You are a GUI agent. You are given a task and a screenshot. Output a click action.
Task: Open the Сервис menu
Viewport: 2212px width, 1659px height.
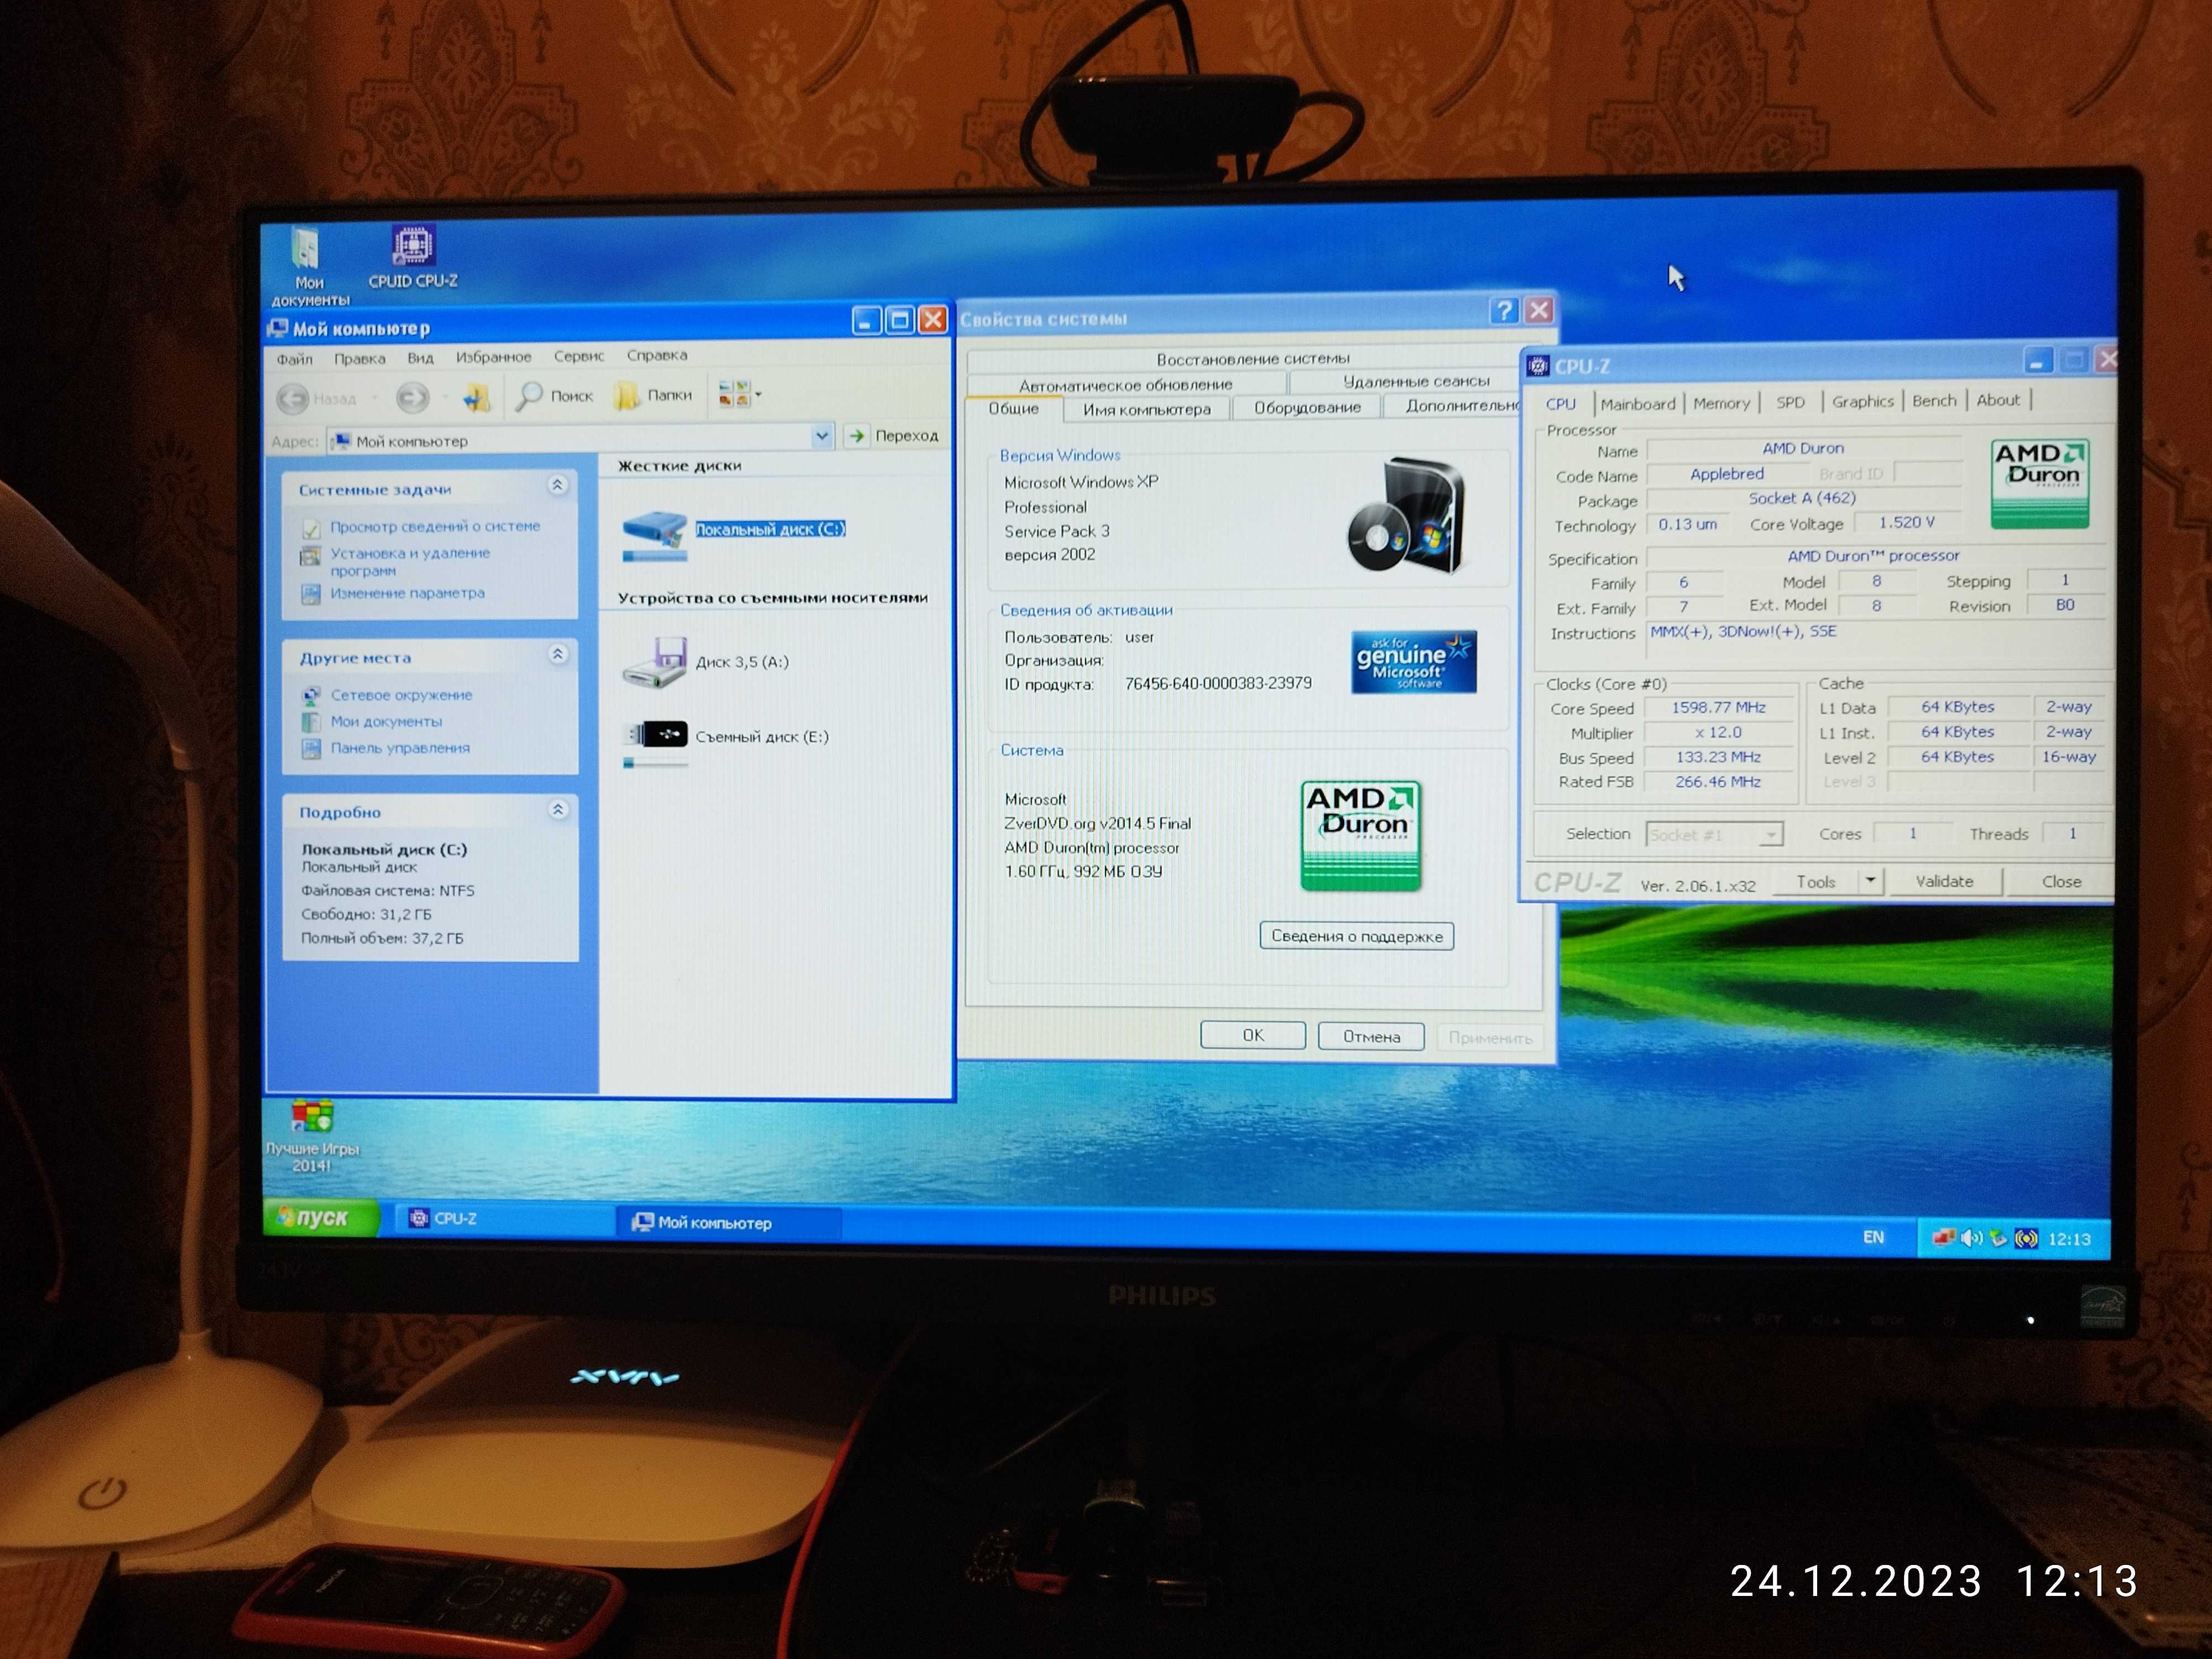579,356
